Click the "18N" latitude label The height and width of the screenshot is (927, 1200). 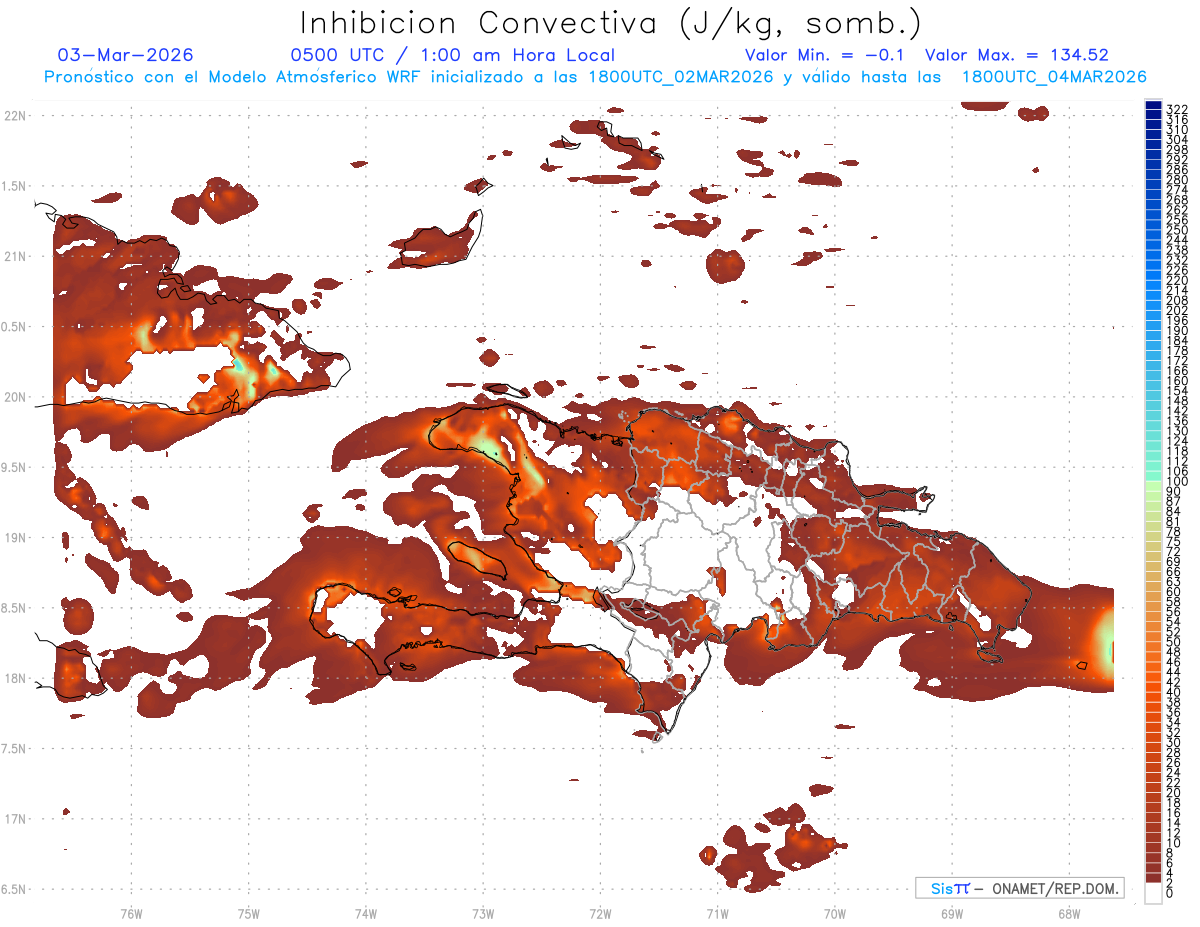(16, 678)
